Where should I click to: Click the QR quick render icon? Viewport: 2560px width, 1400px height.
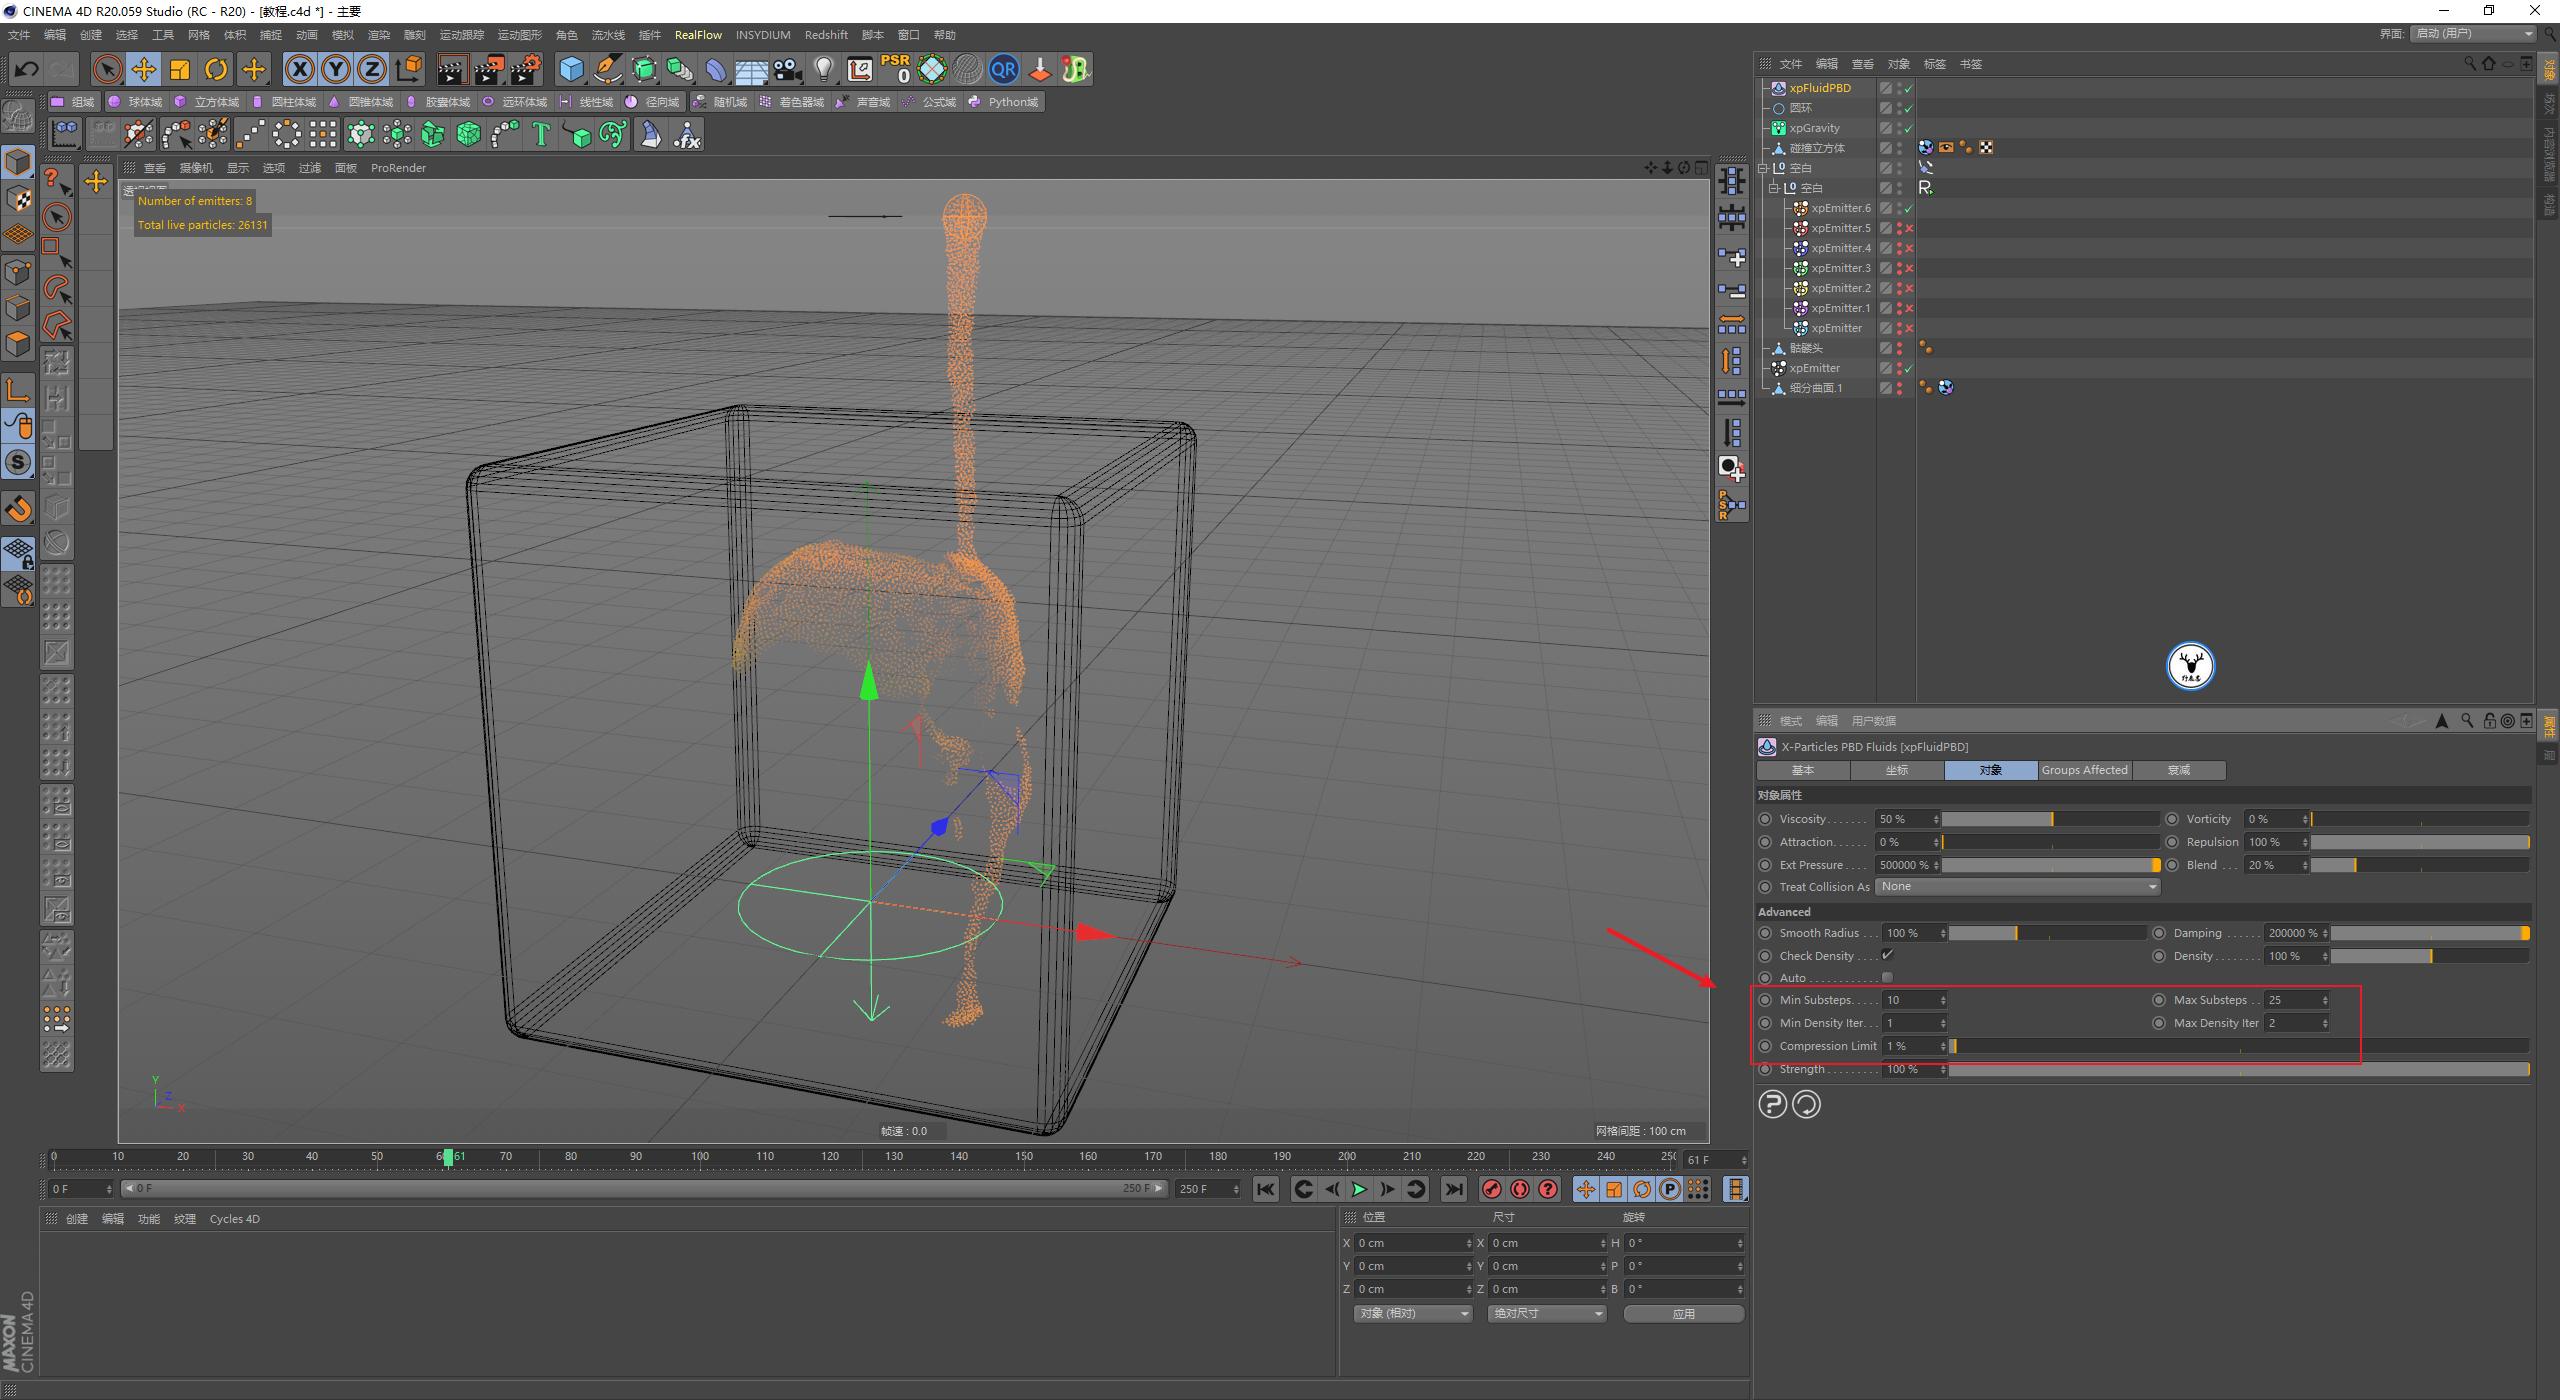click(1004, 69)
